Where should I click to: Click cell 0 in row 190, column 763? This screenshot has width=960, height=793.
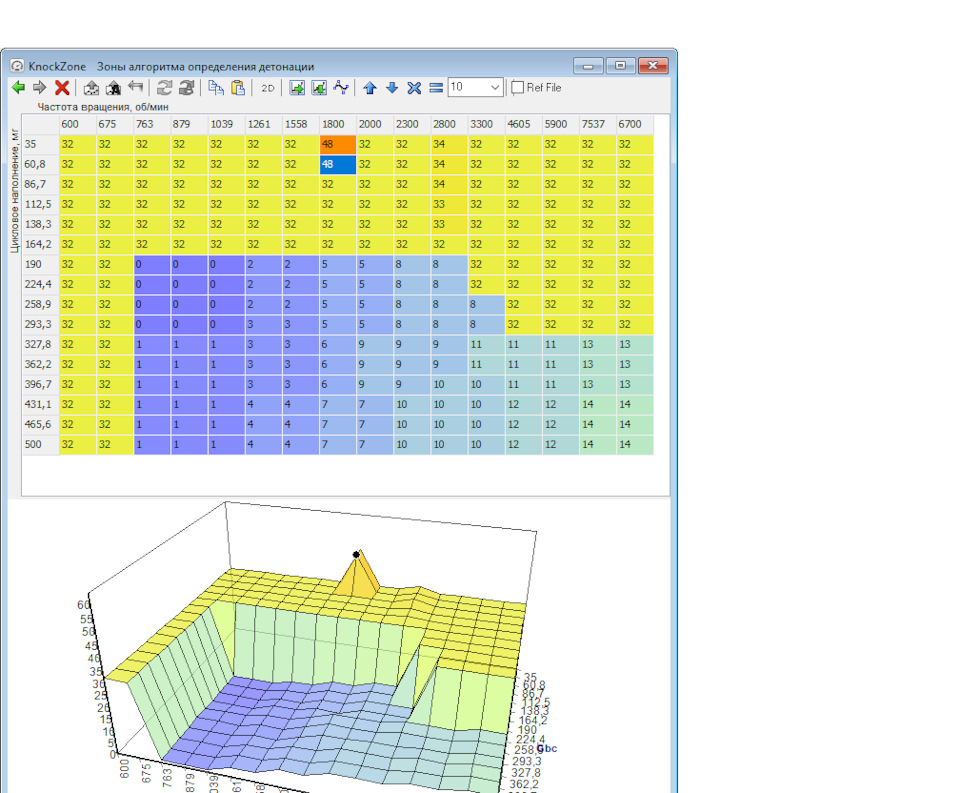(152, 265)
